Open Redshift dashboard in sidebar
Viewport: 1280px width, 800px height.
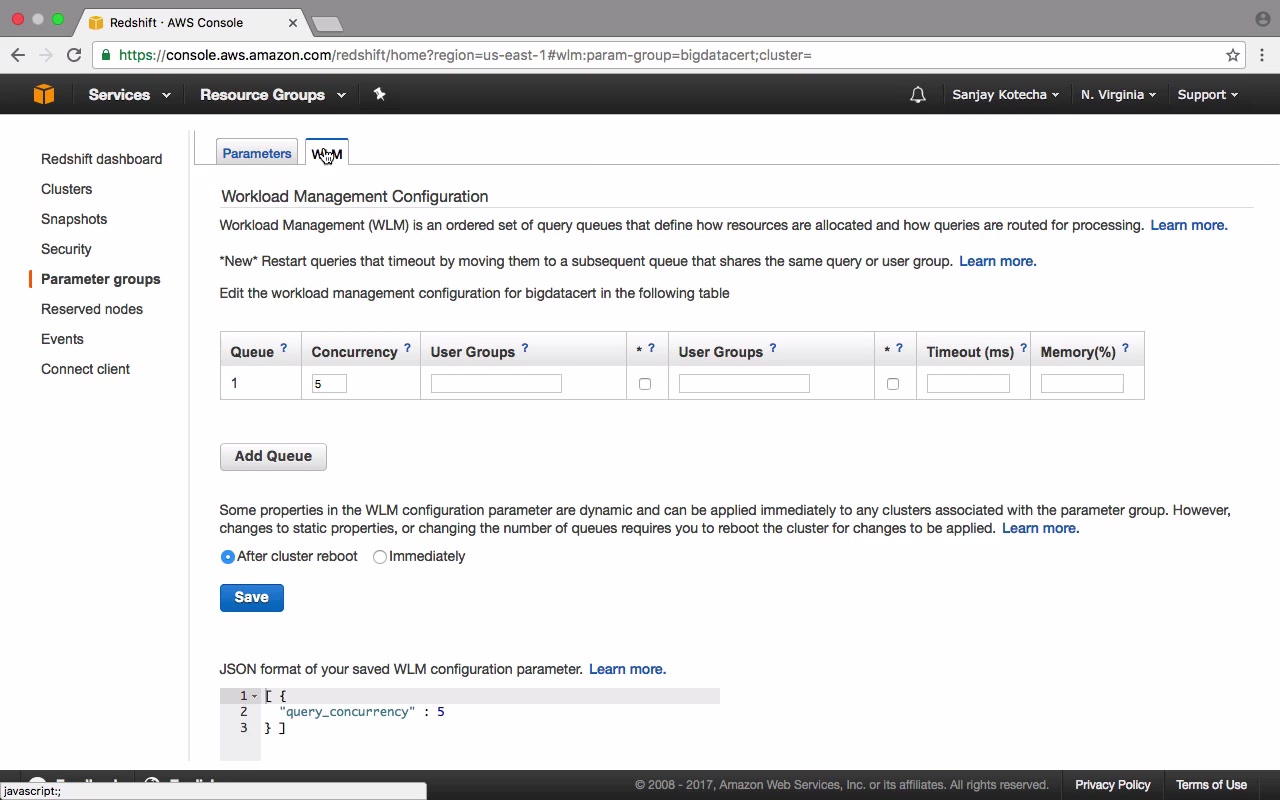coord(101,159)
